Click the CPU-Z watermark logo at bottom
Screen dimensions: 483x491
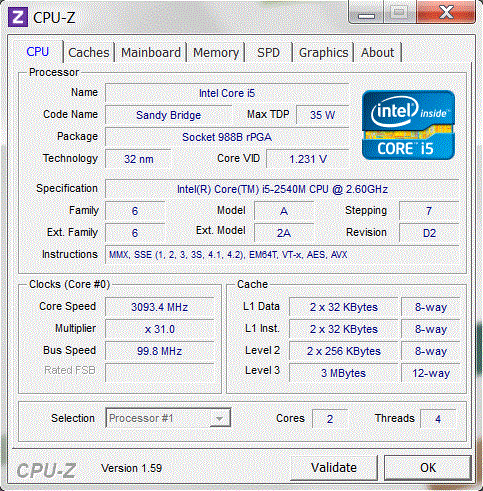[46, 470]
